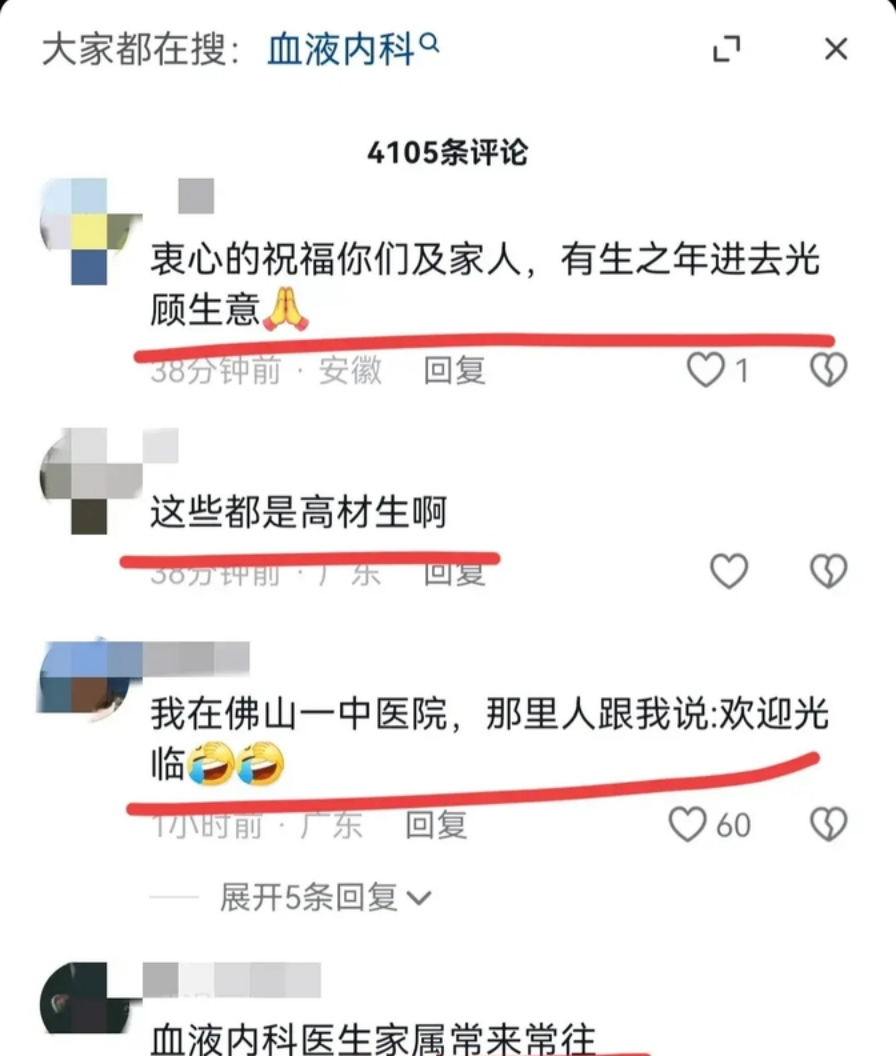Open first commenter's pixelated avatar
Image resolution: width=896 pixels, height=1056 pixels.
click(x=91, y=231)
